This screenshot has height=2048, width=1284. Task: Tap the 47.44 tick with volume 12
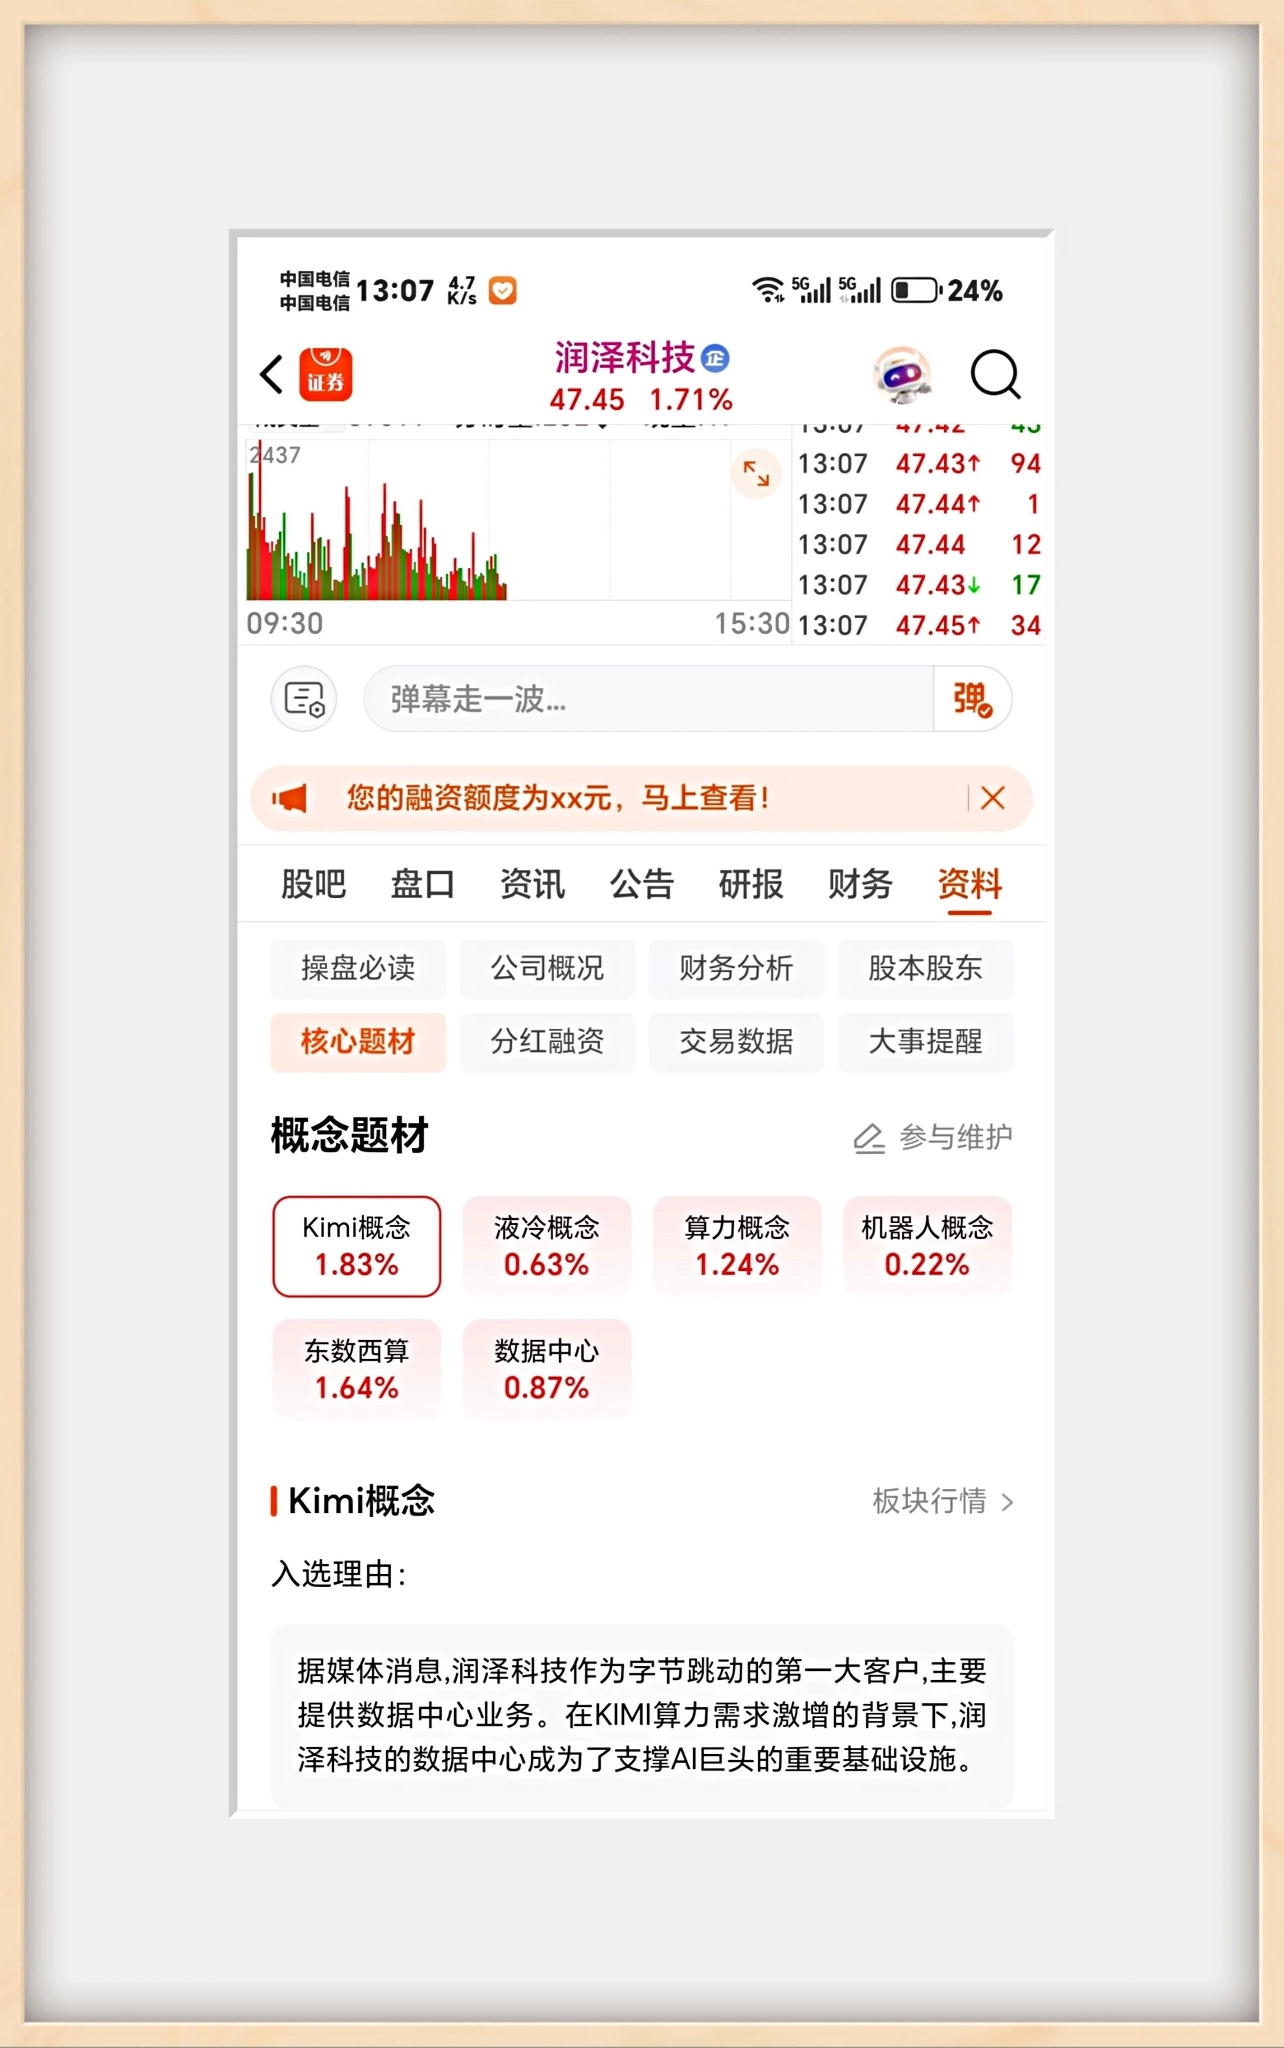pyautogui.click(x=919, y=545)
